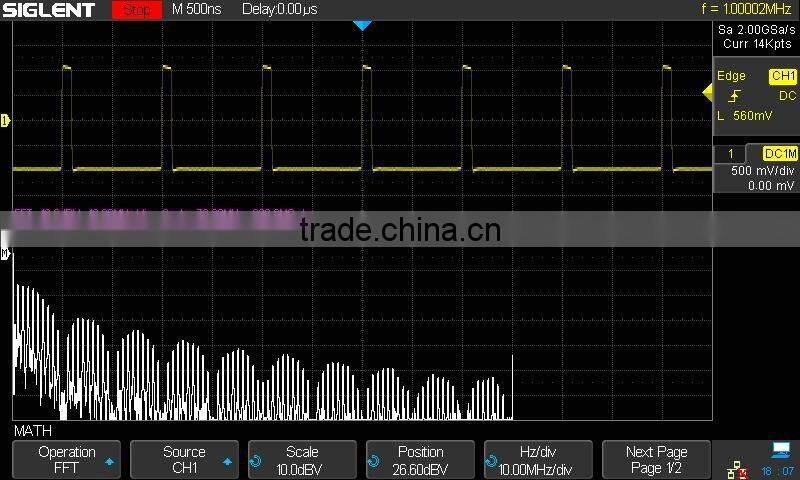Screen dimensions: 800x480
Task: Click the yellow trigger level arrow
Action: [x=708, y=92]
